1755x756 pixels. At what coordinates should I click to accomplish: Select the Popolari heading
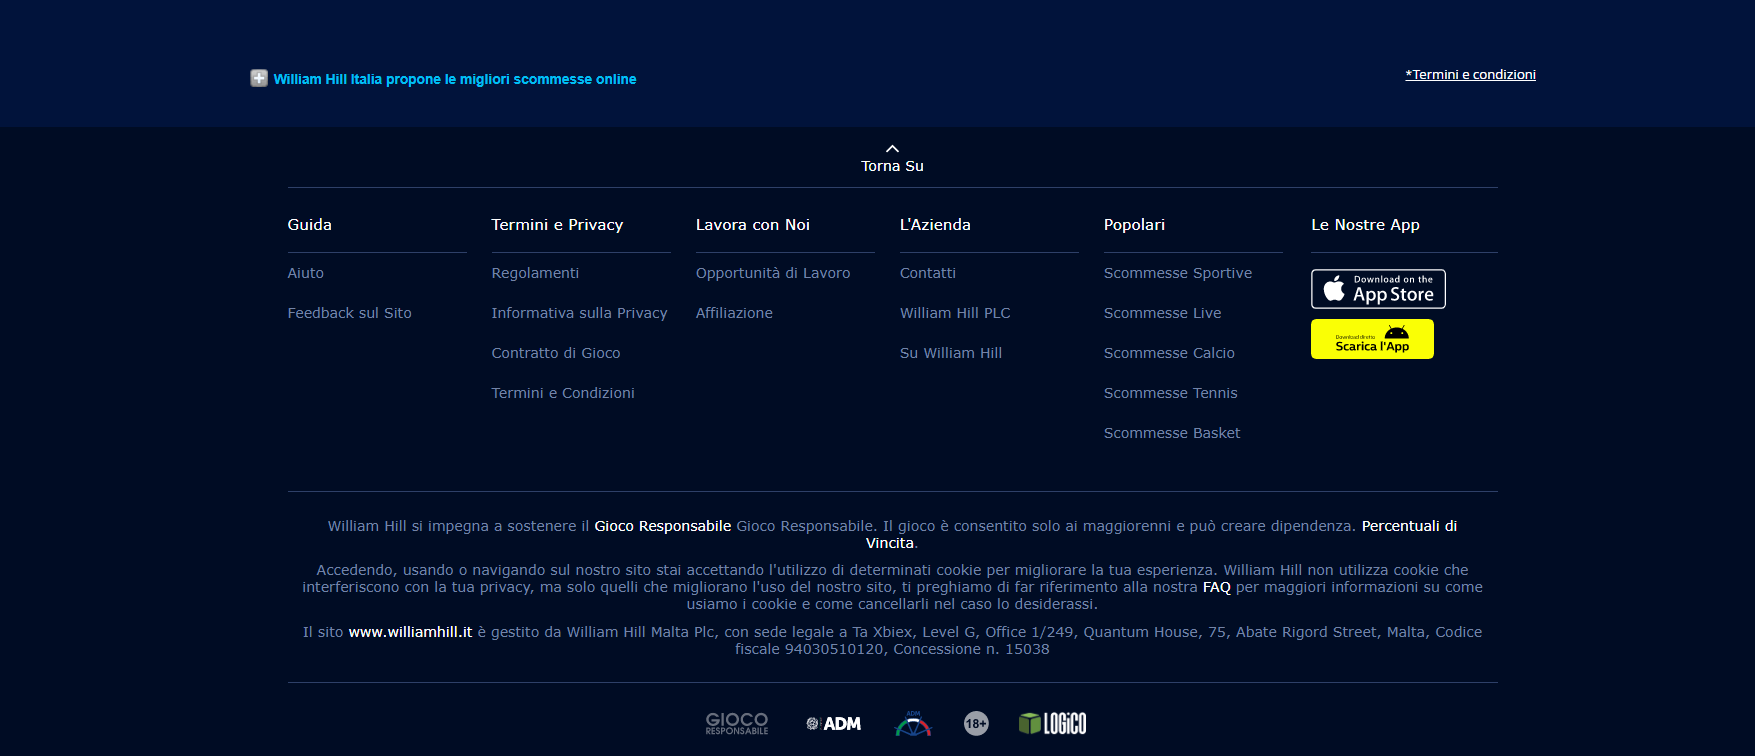pos(1134,225)
